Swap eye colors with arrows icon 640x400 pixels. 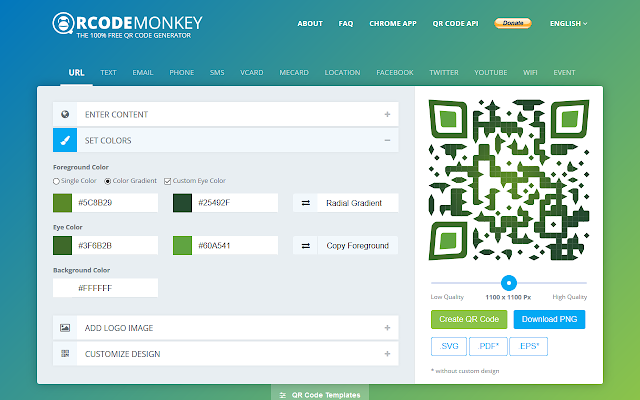point(305,246)
